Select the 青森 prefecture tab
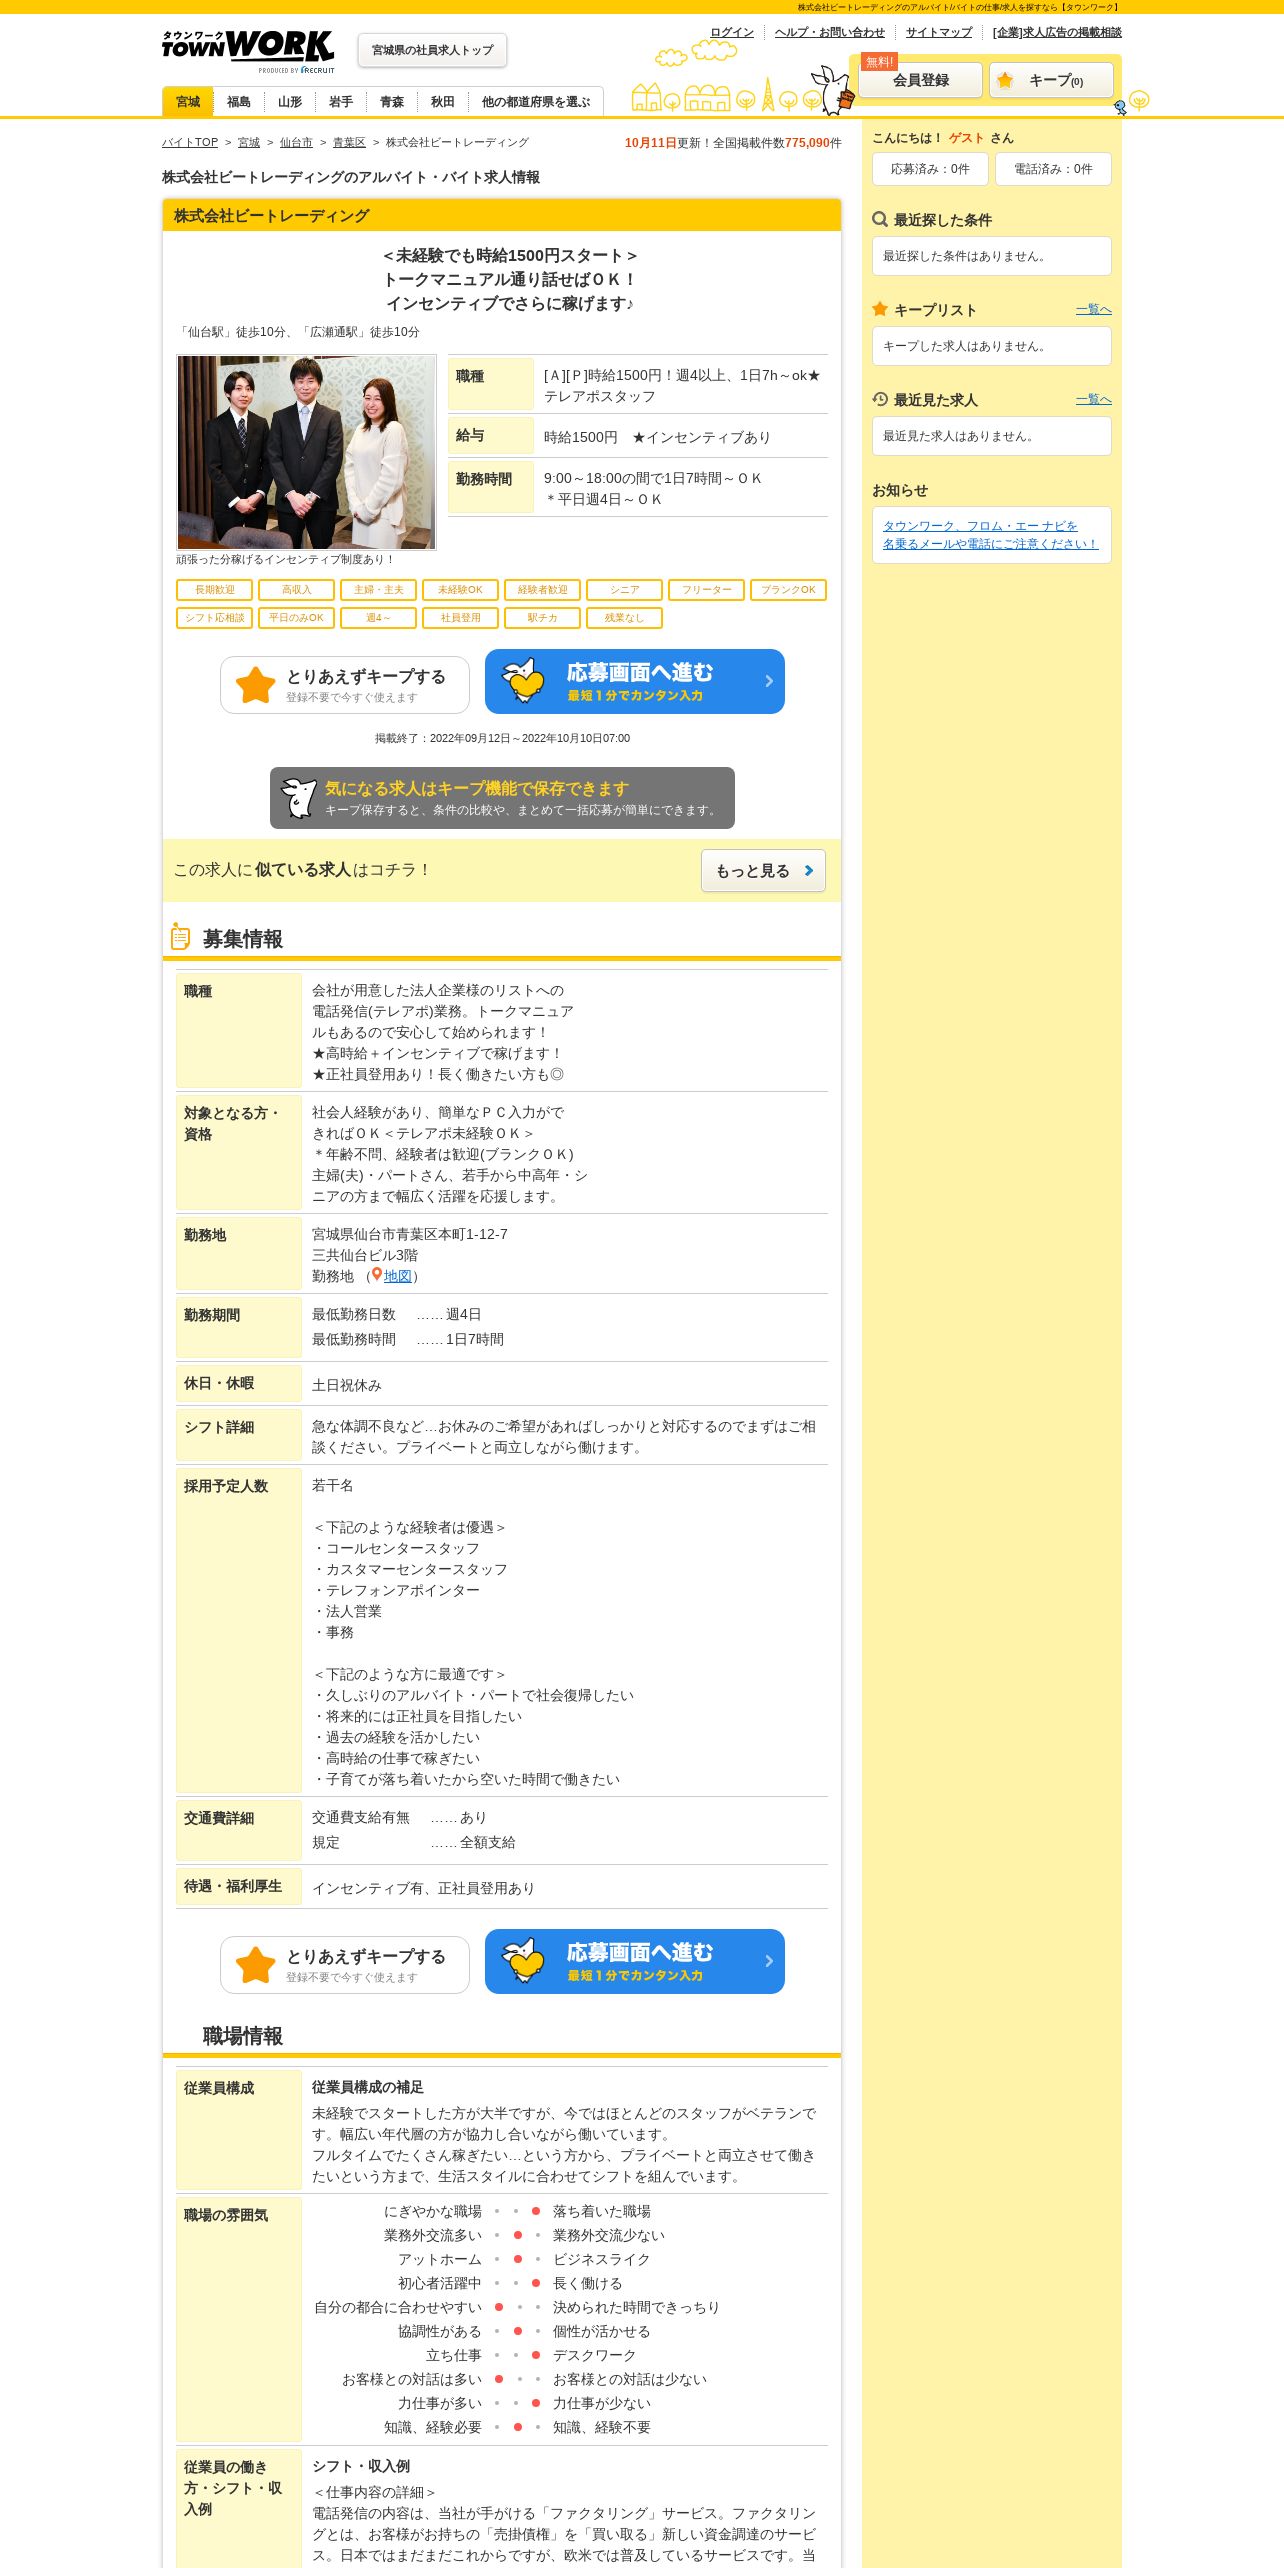This screenshot has width=1284, height=2568. click(392, 102)
